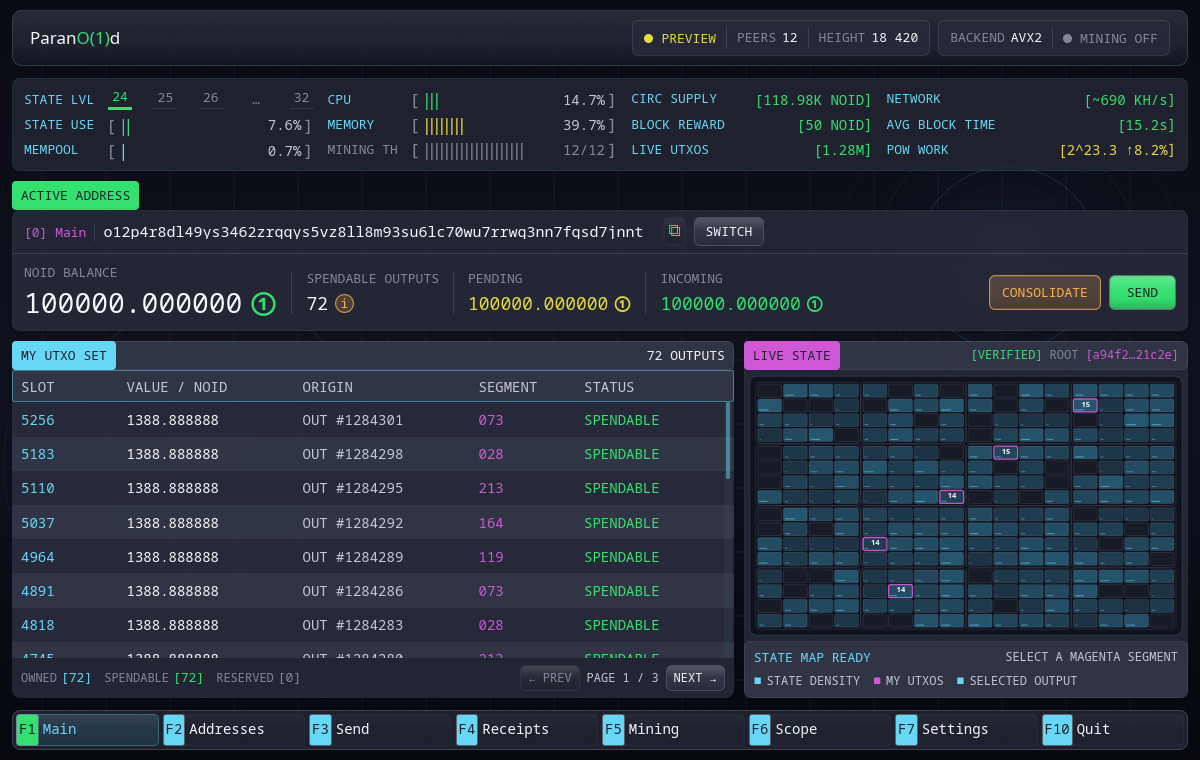Click the PREV page button
This screenshot has height=760, width=1200.
[550, 677]
